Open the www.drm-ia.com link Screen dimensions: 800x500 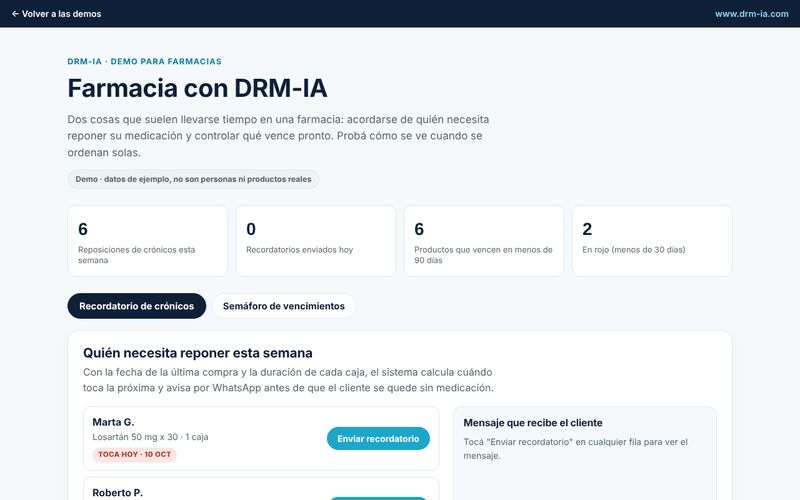tap(751, 14)
